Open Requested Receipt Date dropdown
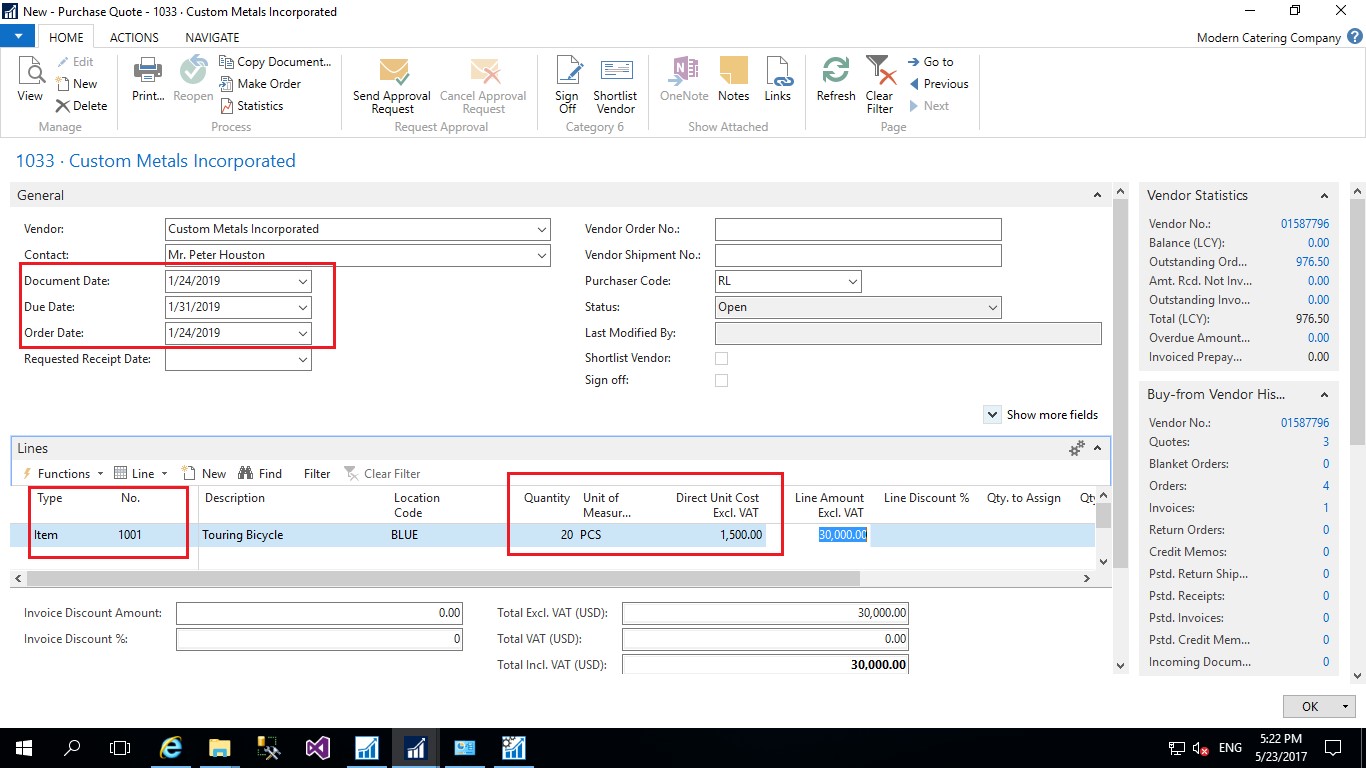This screenshot has height=768, width=1366. click(303, 359)
